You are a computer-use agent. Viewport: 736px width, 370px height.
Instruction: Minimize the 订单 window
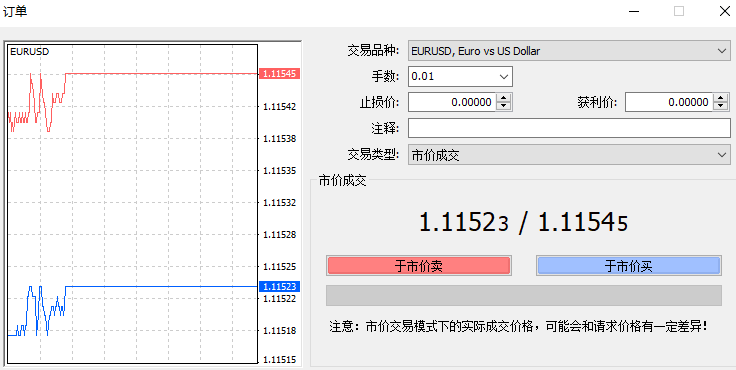pyautogui.click(x=634, y=11)
